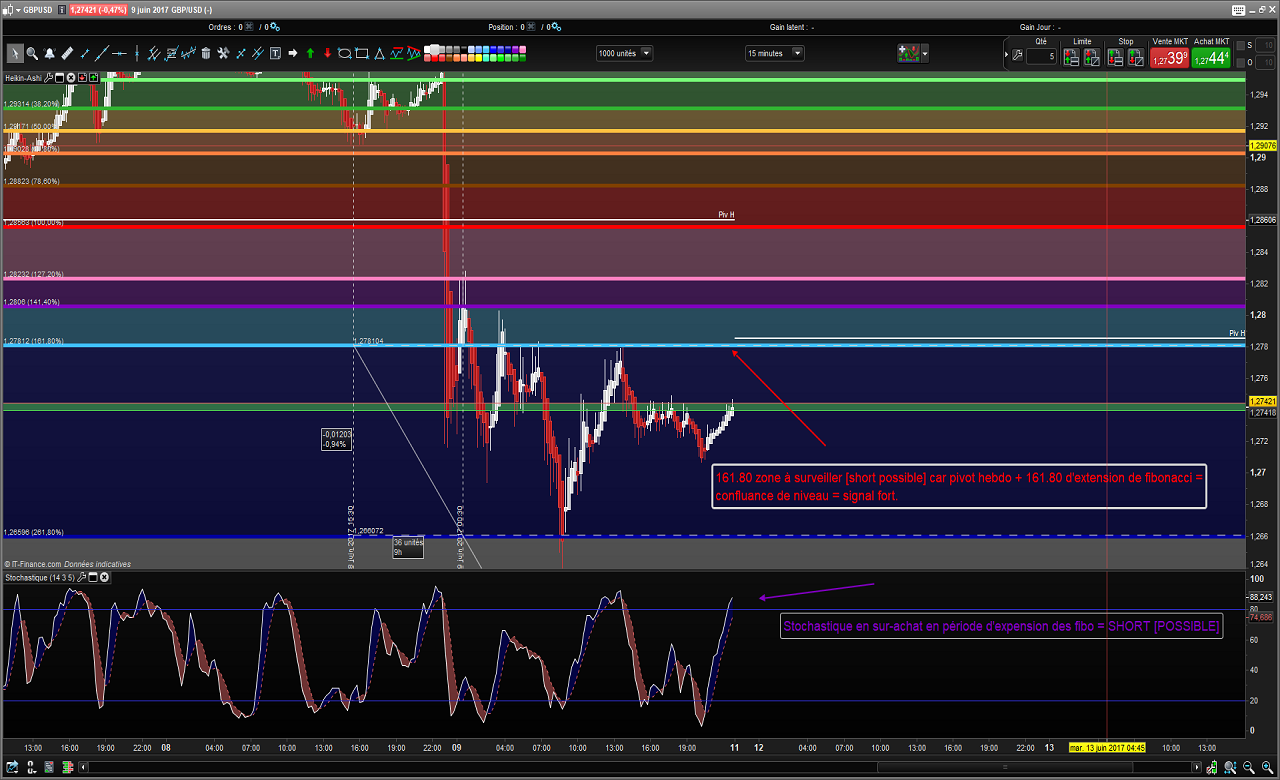Screen dimensions: 1280x780
Task: Detach Stochastique panel window icon
Action: [x=93, y=577]
